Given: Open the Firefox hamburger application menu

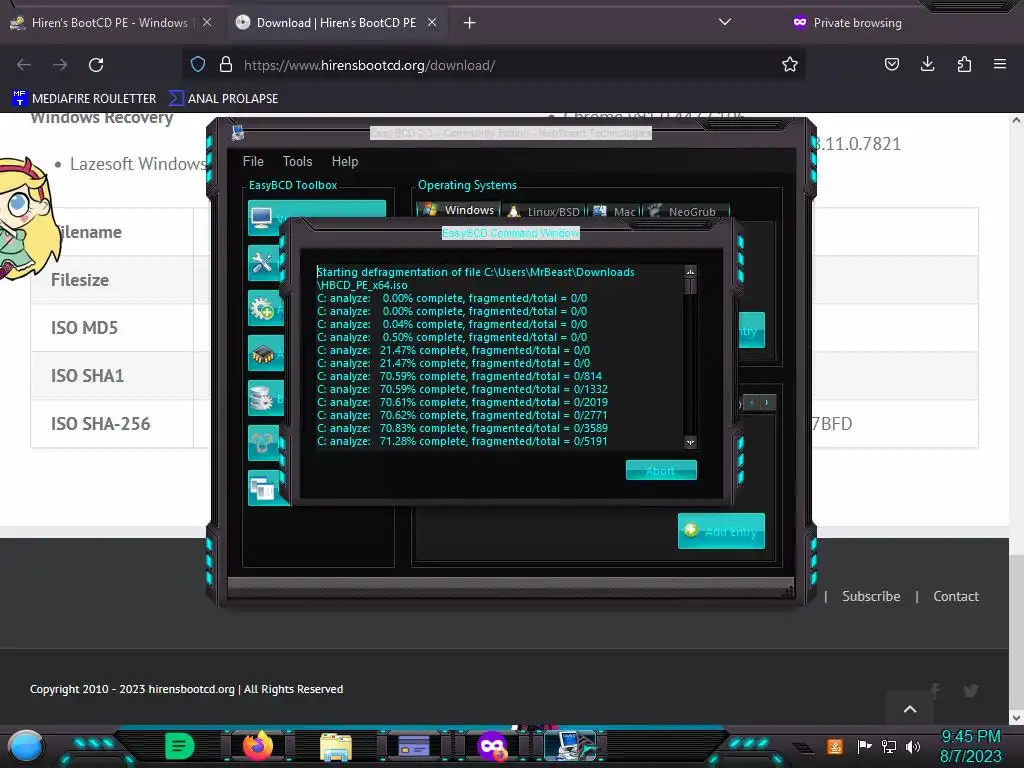Looking at the screenshot, I should point(1000,64).
